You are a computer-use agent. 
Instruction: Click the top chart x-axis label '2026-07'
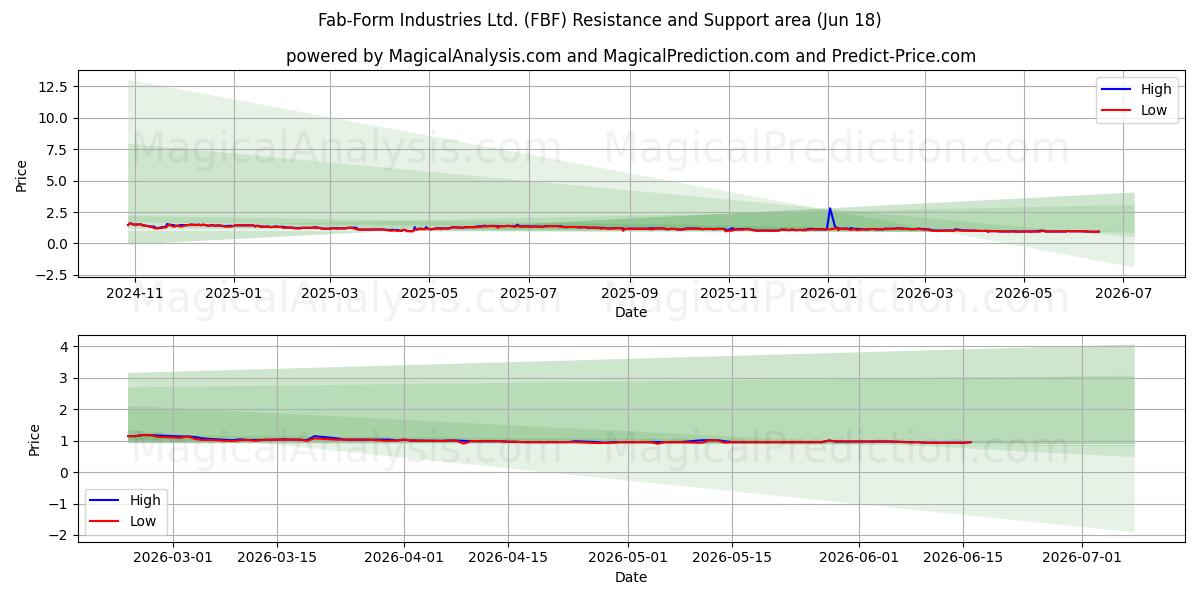pyautogui.click(x=1123, y=294)
